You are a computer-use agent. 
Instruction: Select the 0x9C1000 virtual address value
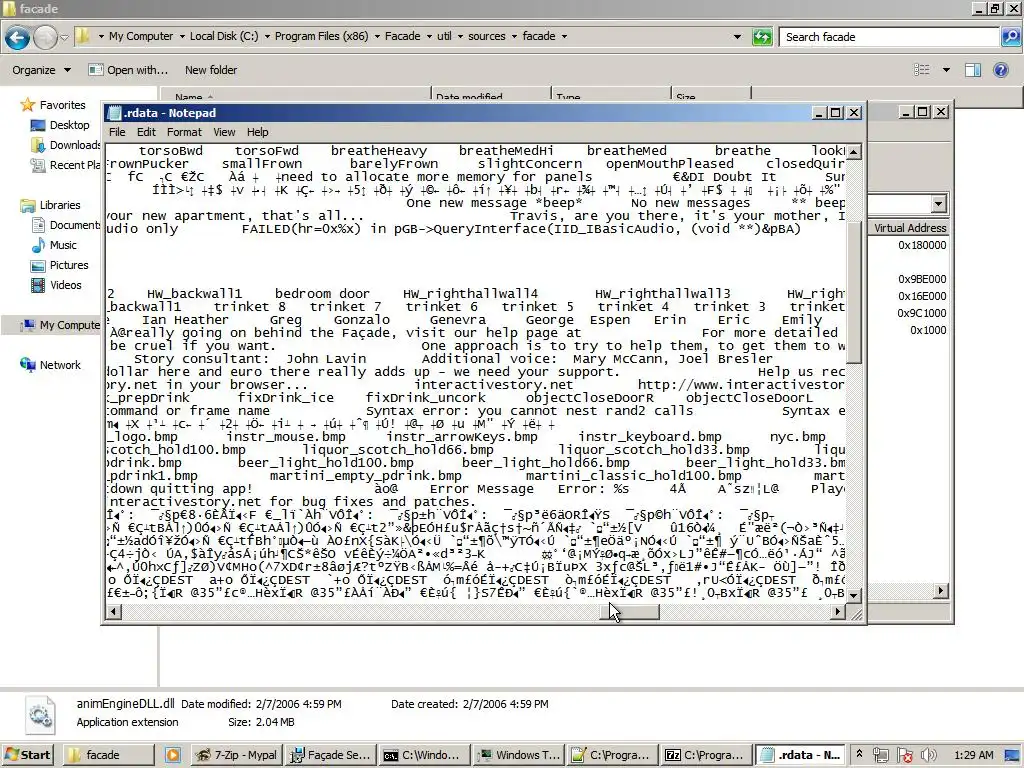tap(921, 313)
